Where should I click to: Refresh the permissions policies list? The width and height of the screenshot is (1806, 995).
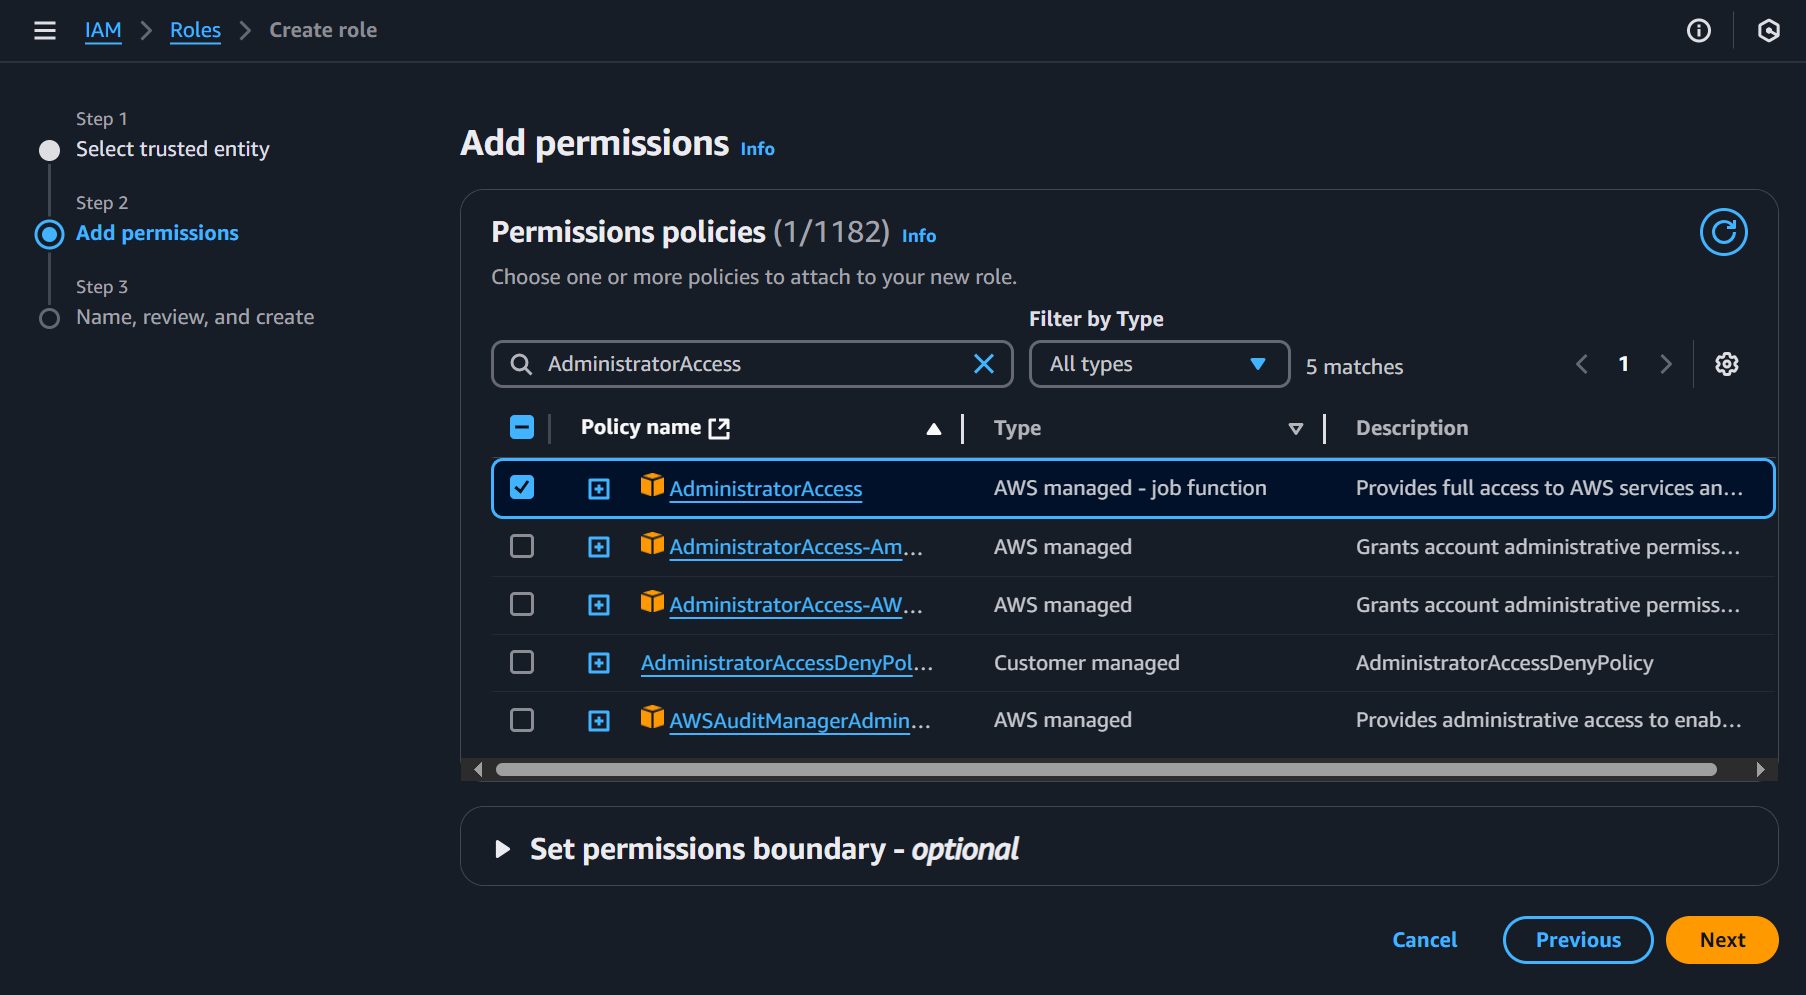[x=1723, y=232]
